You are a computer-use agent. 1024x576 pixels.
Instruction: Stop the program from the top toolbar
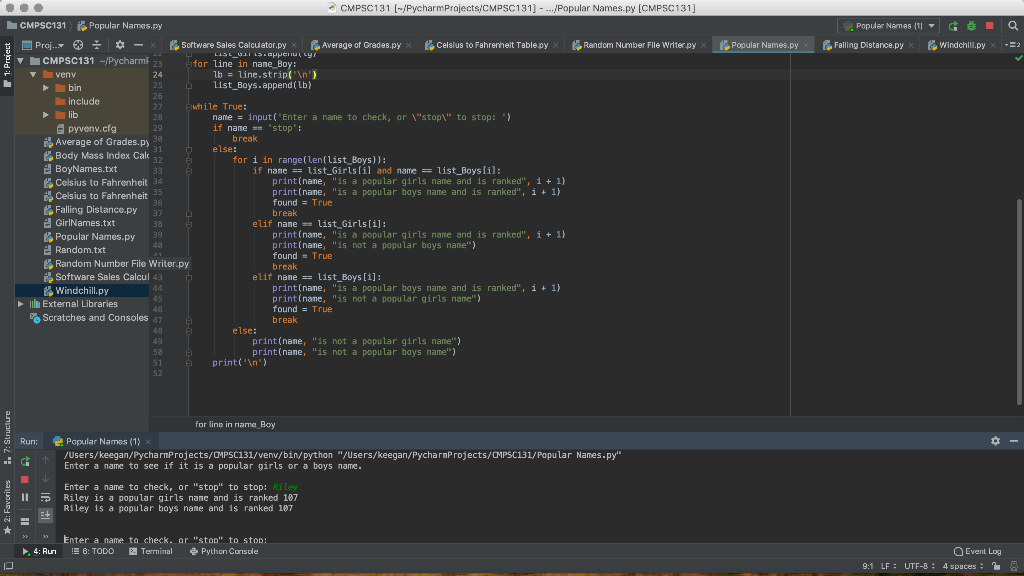coord(989,26)
